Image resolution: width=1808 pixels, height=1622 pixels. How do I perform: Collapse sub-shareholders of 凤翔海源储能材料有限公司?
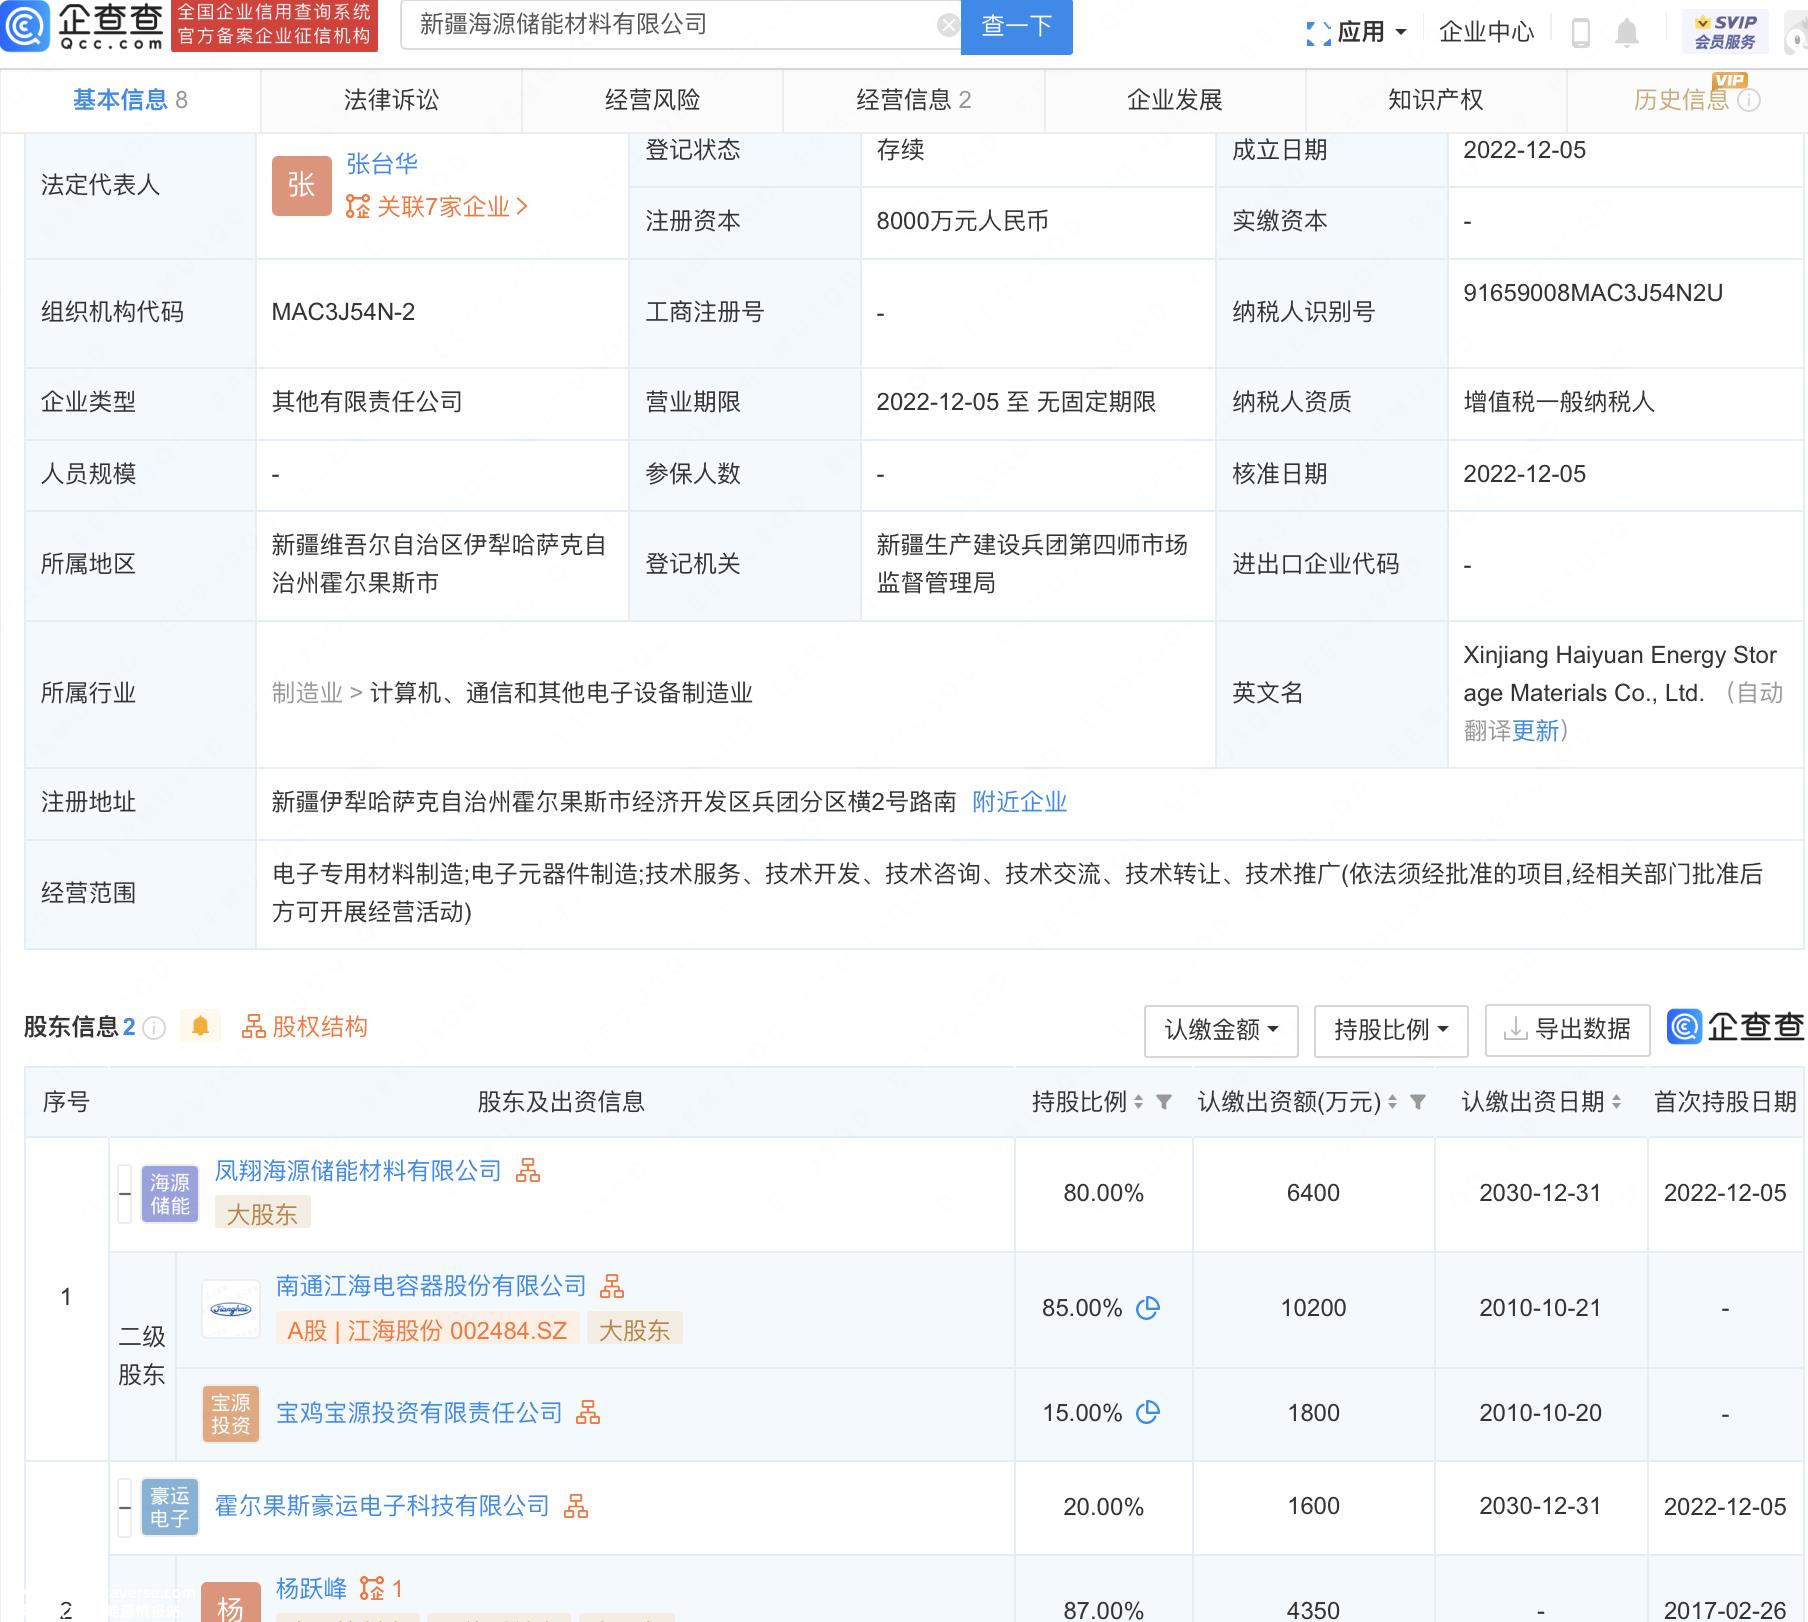125,1194
